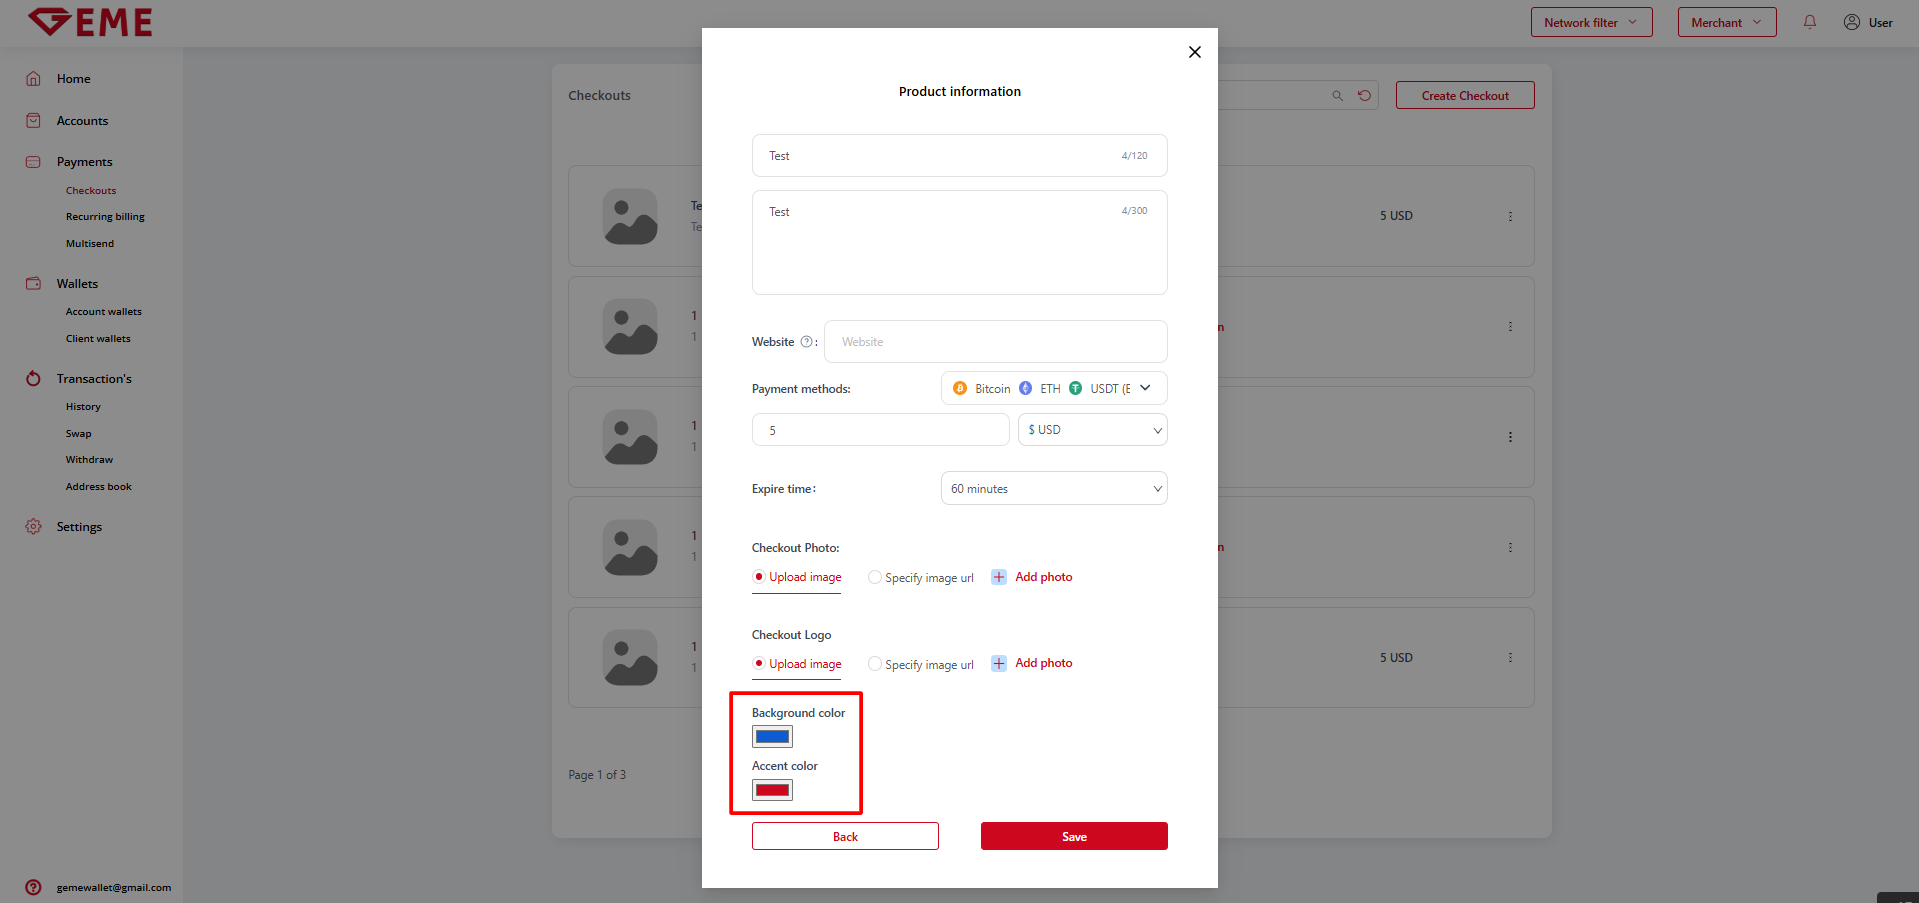1919x903 pixels.
Task: Click the notification bell icon
Action: click(x=1809, y=22)
